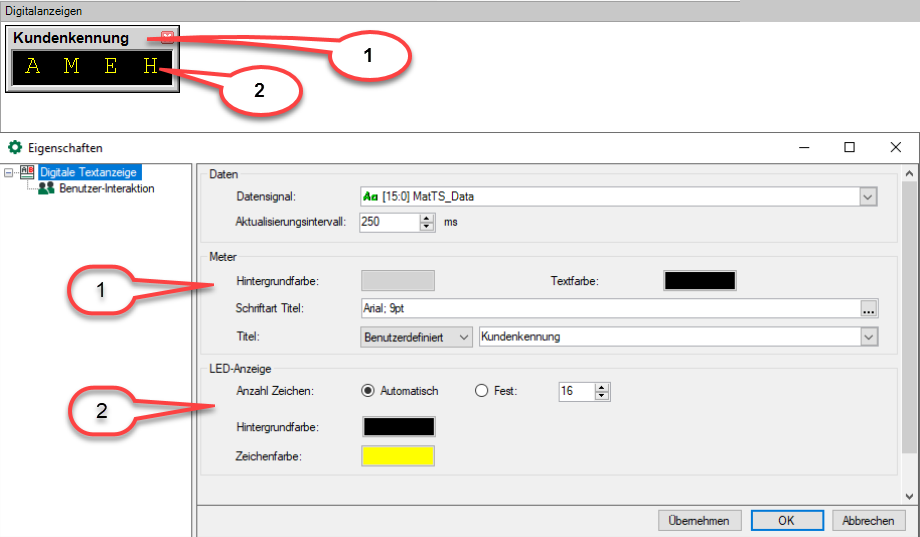Click the Fest character count field

click(x=577, y=391)
